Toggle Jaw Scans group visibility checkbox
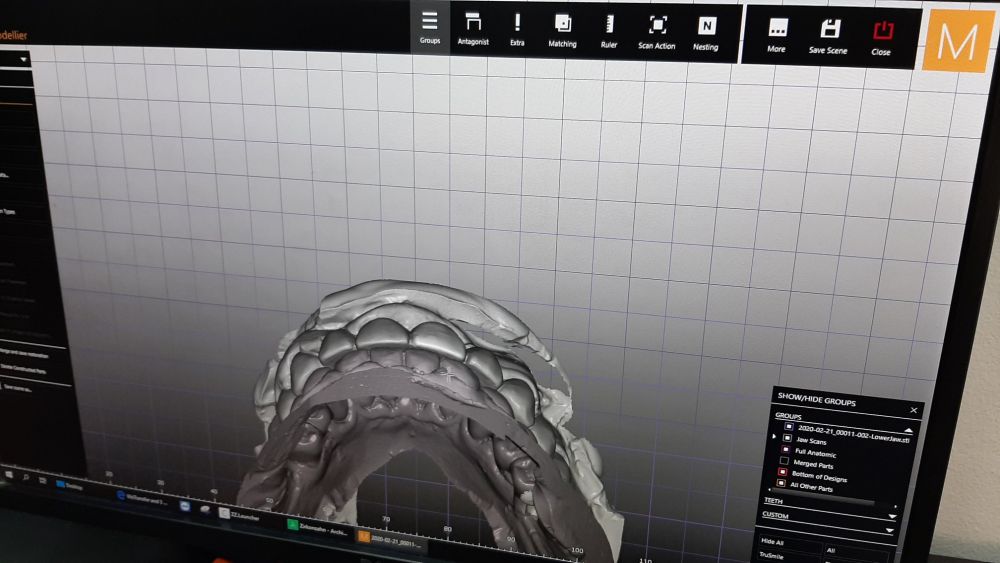 tap(787, 438)
